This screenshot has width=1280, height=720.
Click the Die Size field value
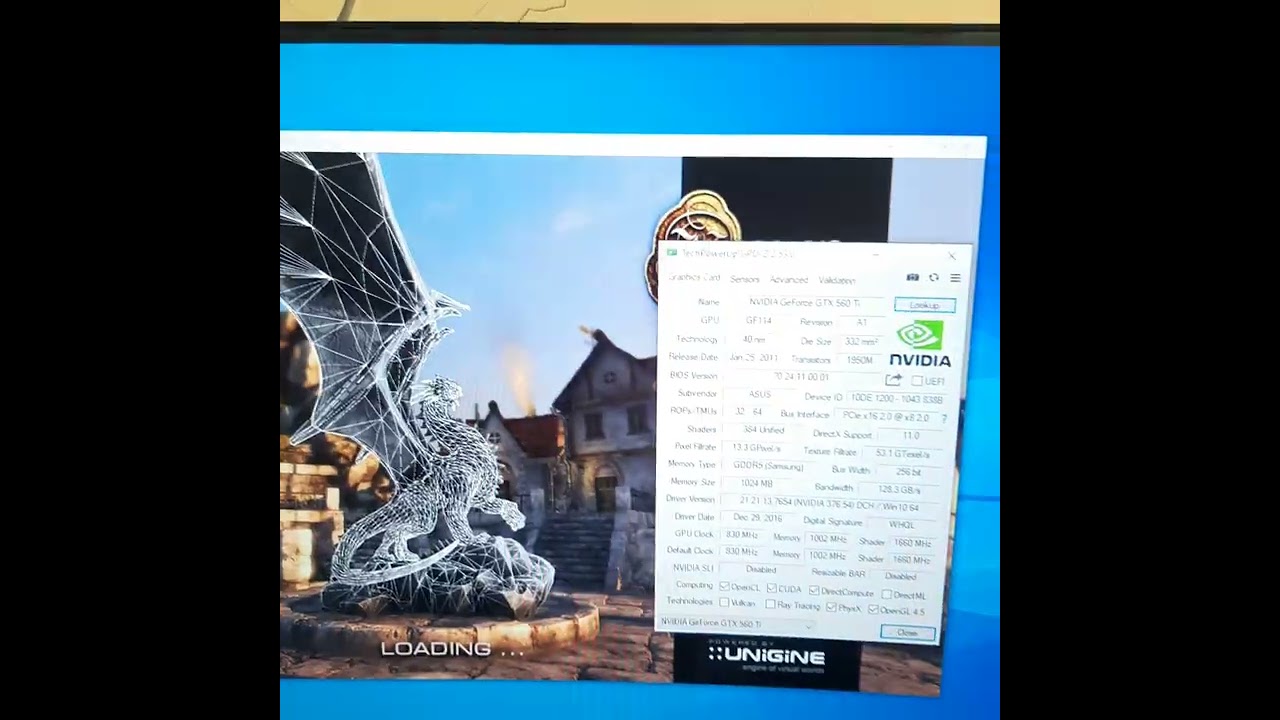[x=860, y=341]
